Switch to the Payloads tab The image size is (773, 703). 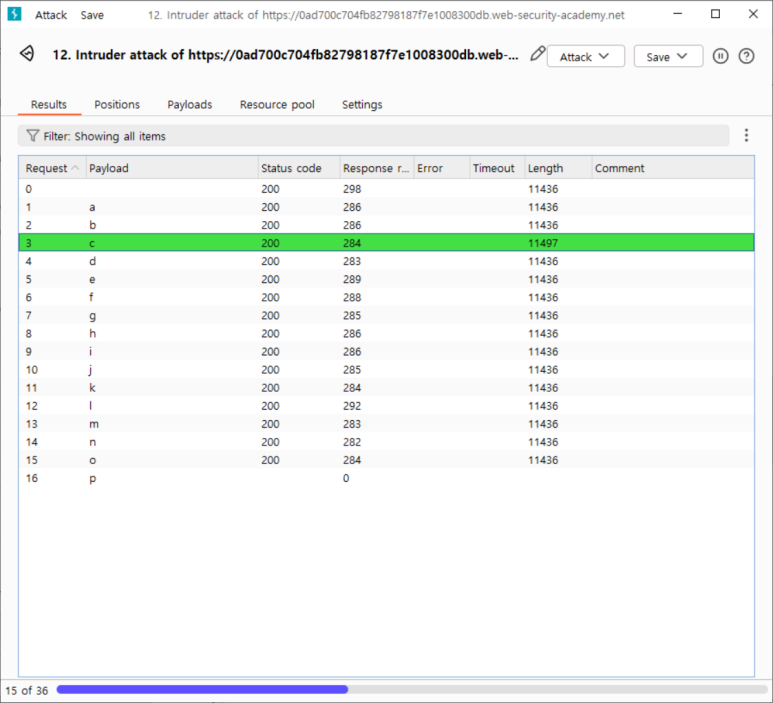(190, 105)
